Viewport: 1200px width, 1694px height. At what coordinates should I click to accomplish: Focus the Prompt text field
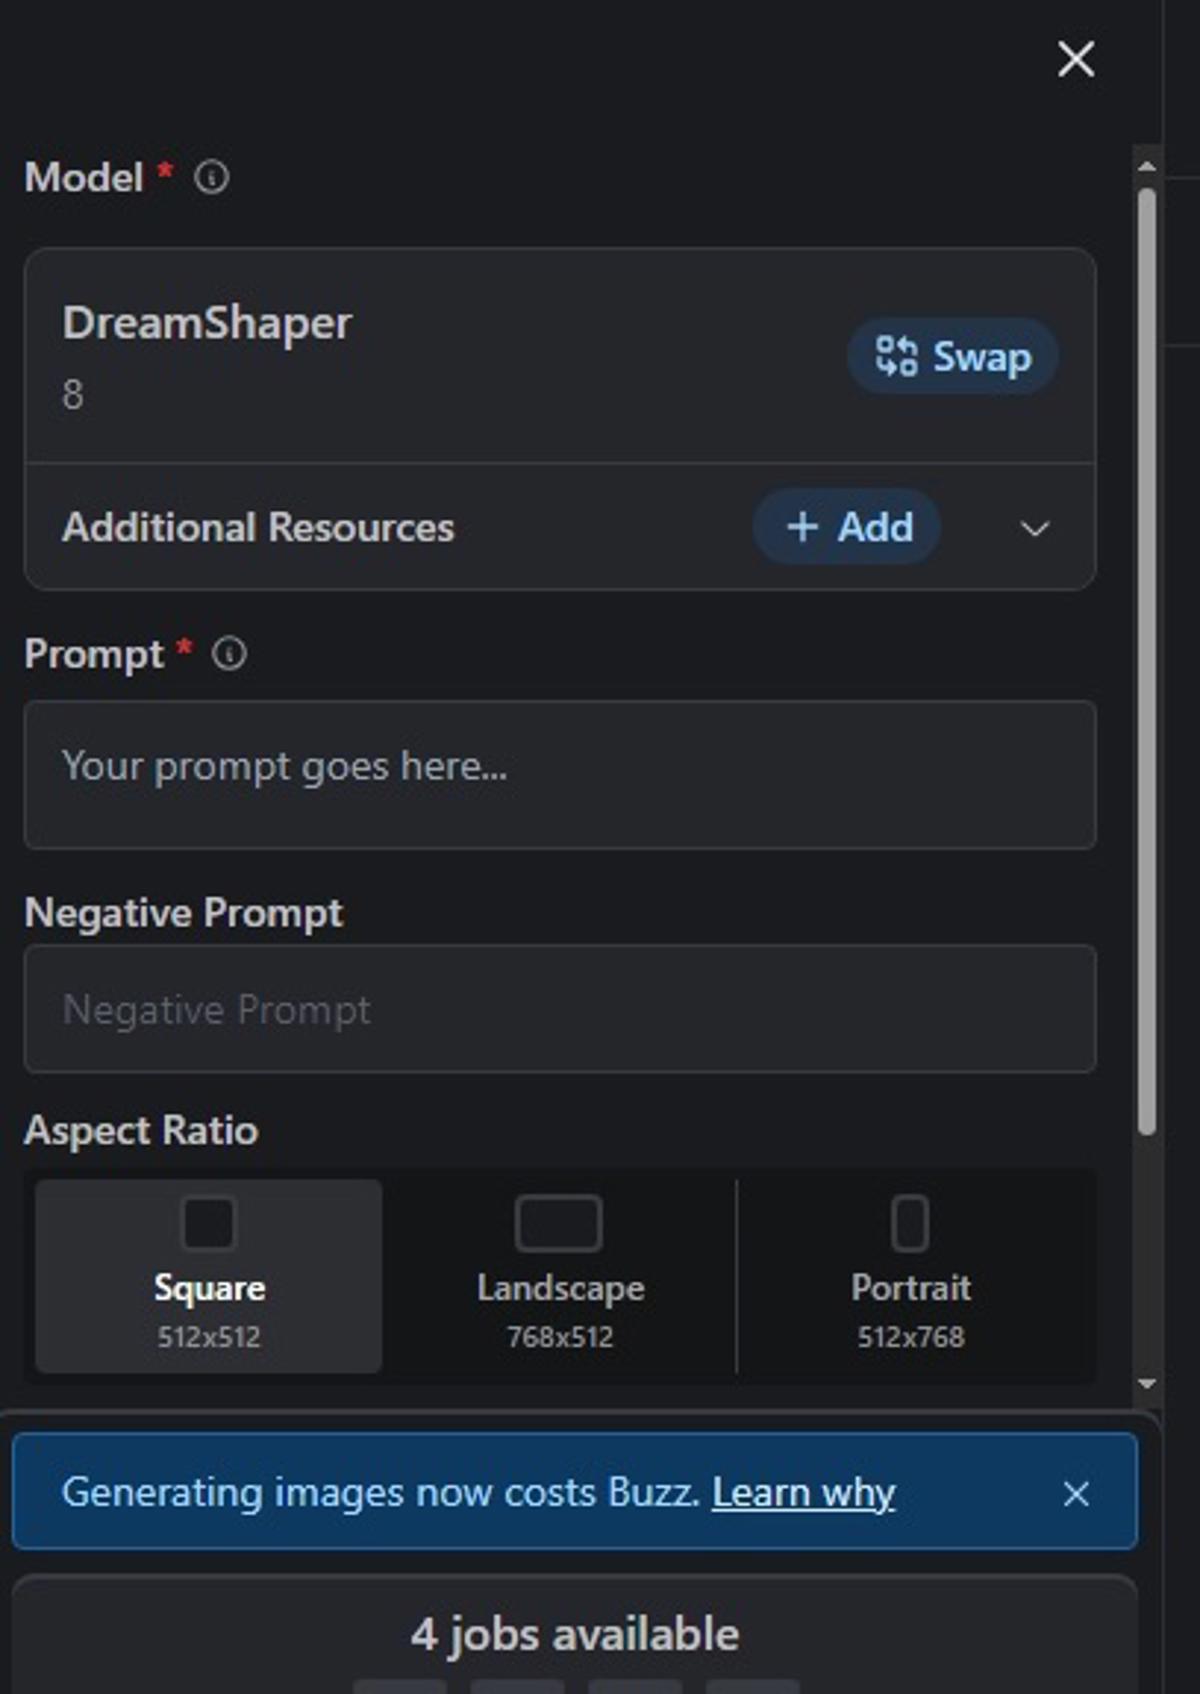click(x=560, y=775)
